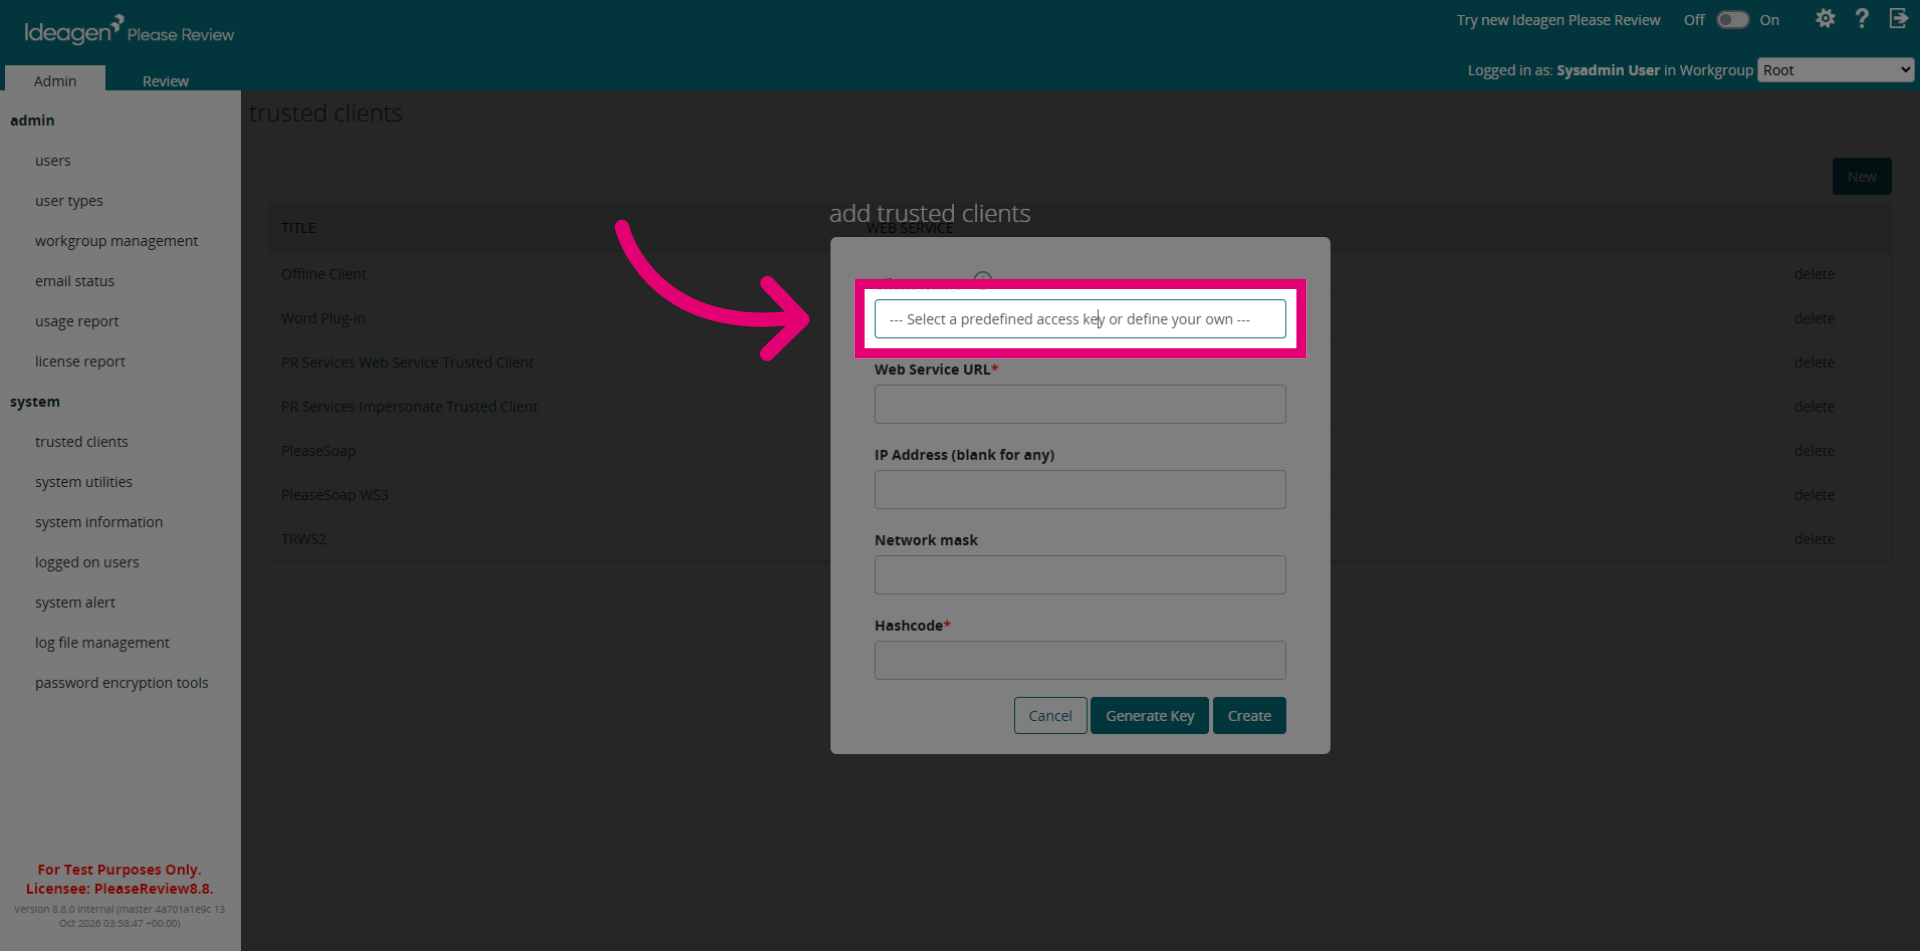Viewport: 1920px width, 951px height.
Task: Open the Workgroup Root dropdown
Action: [1835, 70]
